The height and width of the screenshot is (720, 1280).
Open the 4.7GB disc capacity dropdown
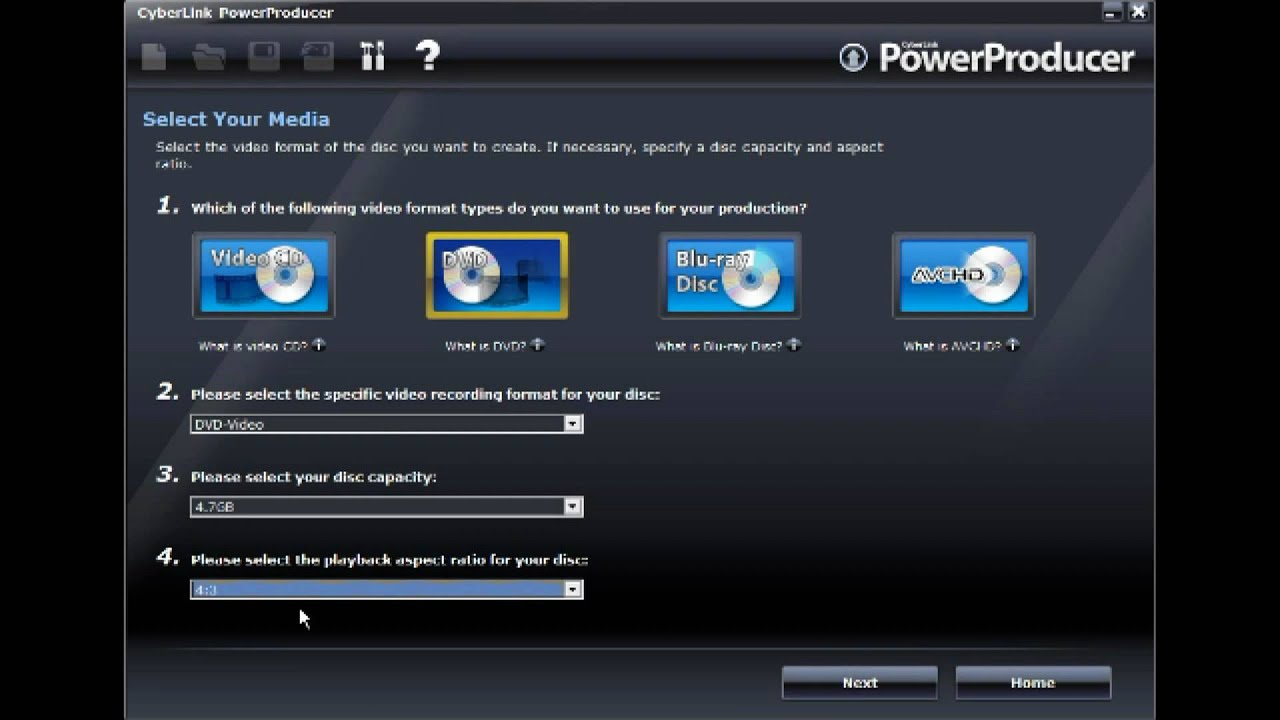[386, 507]
